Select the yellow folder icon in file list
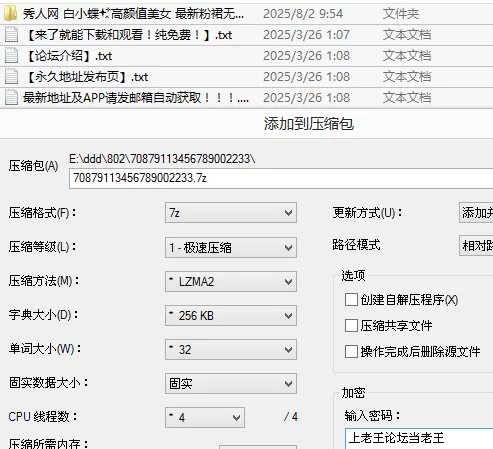Screen dimensions: 493x449 click(x=11, y=14)
